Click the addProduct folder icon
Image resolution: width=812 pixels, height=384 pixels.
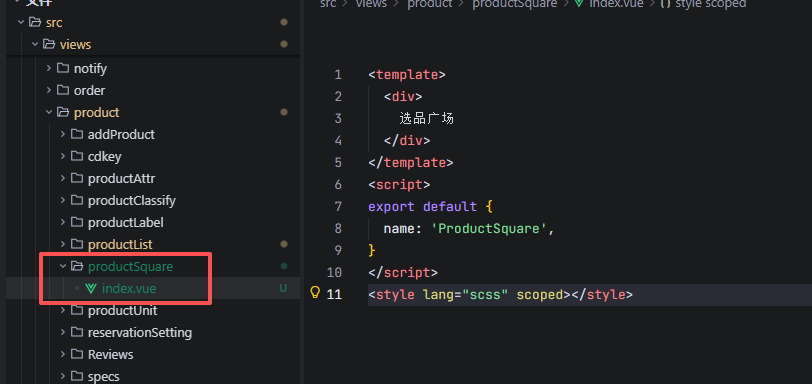coord(77,134)
